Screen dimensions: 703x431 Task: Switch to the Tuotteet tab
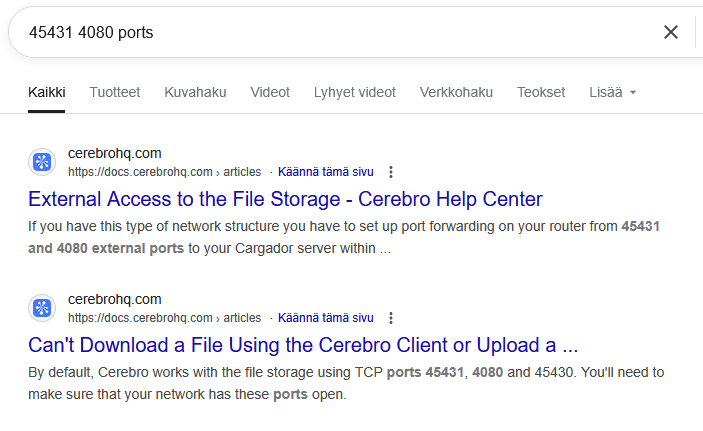115,92
